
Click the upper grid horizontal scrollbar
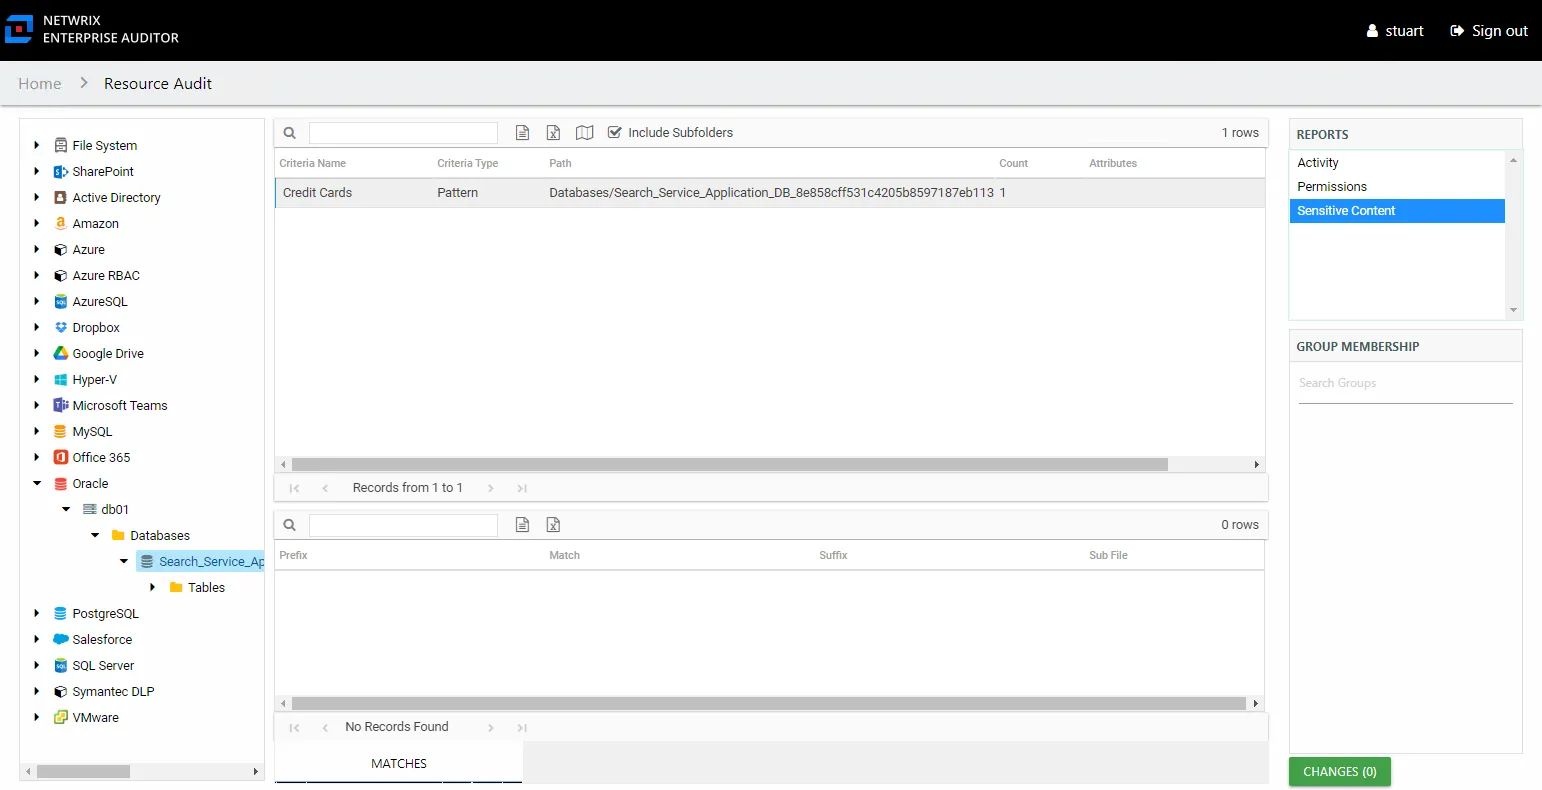pyautogui.click(x=729, y=464)
